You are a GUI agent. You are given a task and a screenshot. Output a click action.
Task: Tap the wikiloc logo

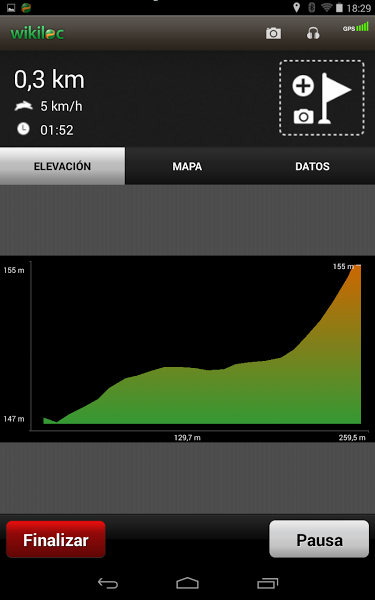37,33
